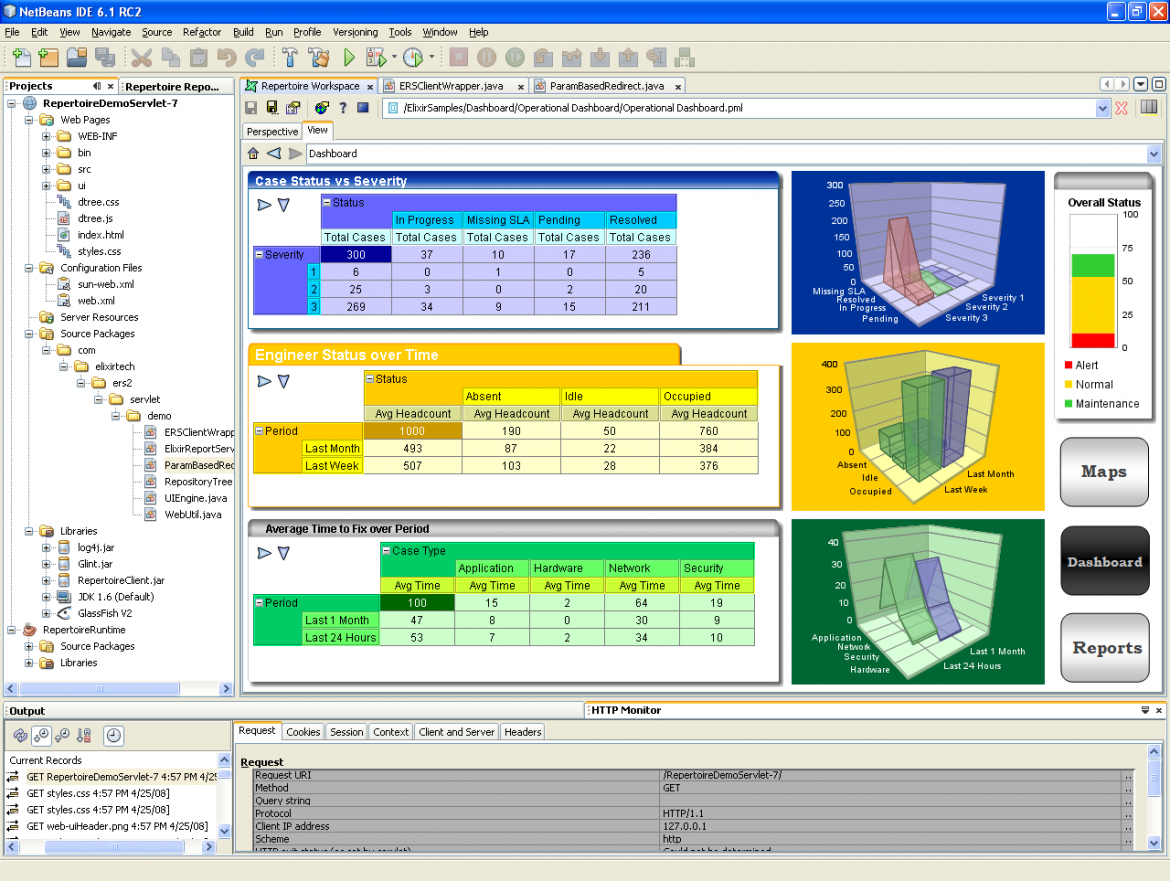1170x881 pixels.
Task: Click the Paste icon in the toolbar
Action: [199, 58]
